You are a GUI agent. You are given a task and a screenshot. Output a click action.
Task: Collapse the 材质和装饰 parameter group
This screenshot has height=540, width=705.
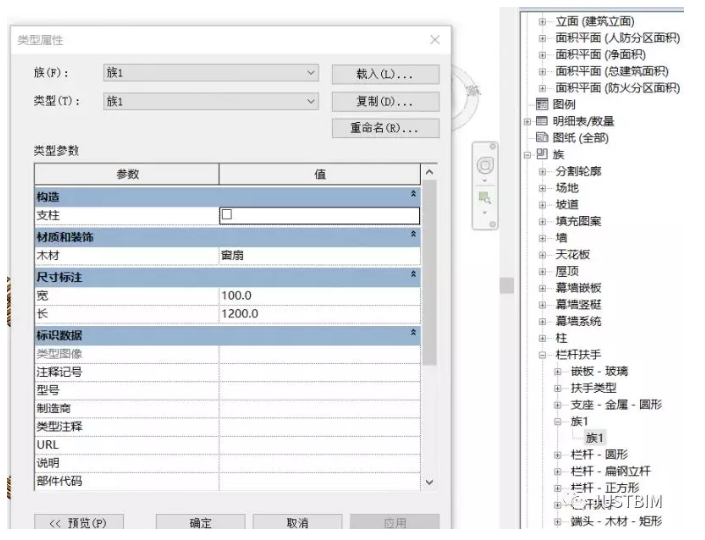click(413, 234)
